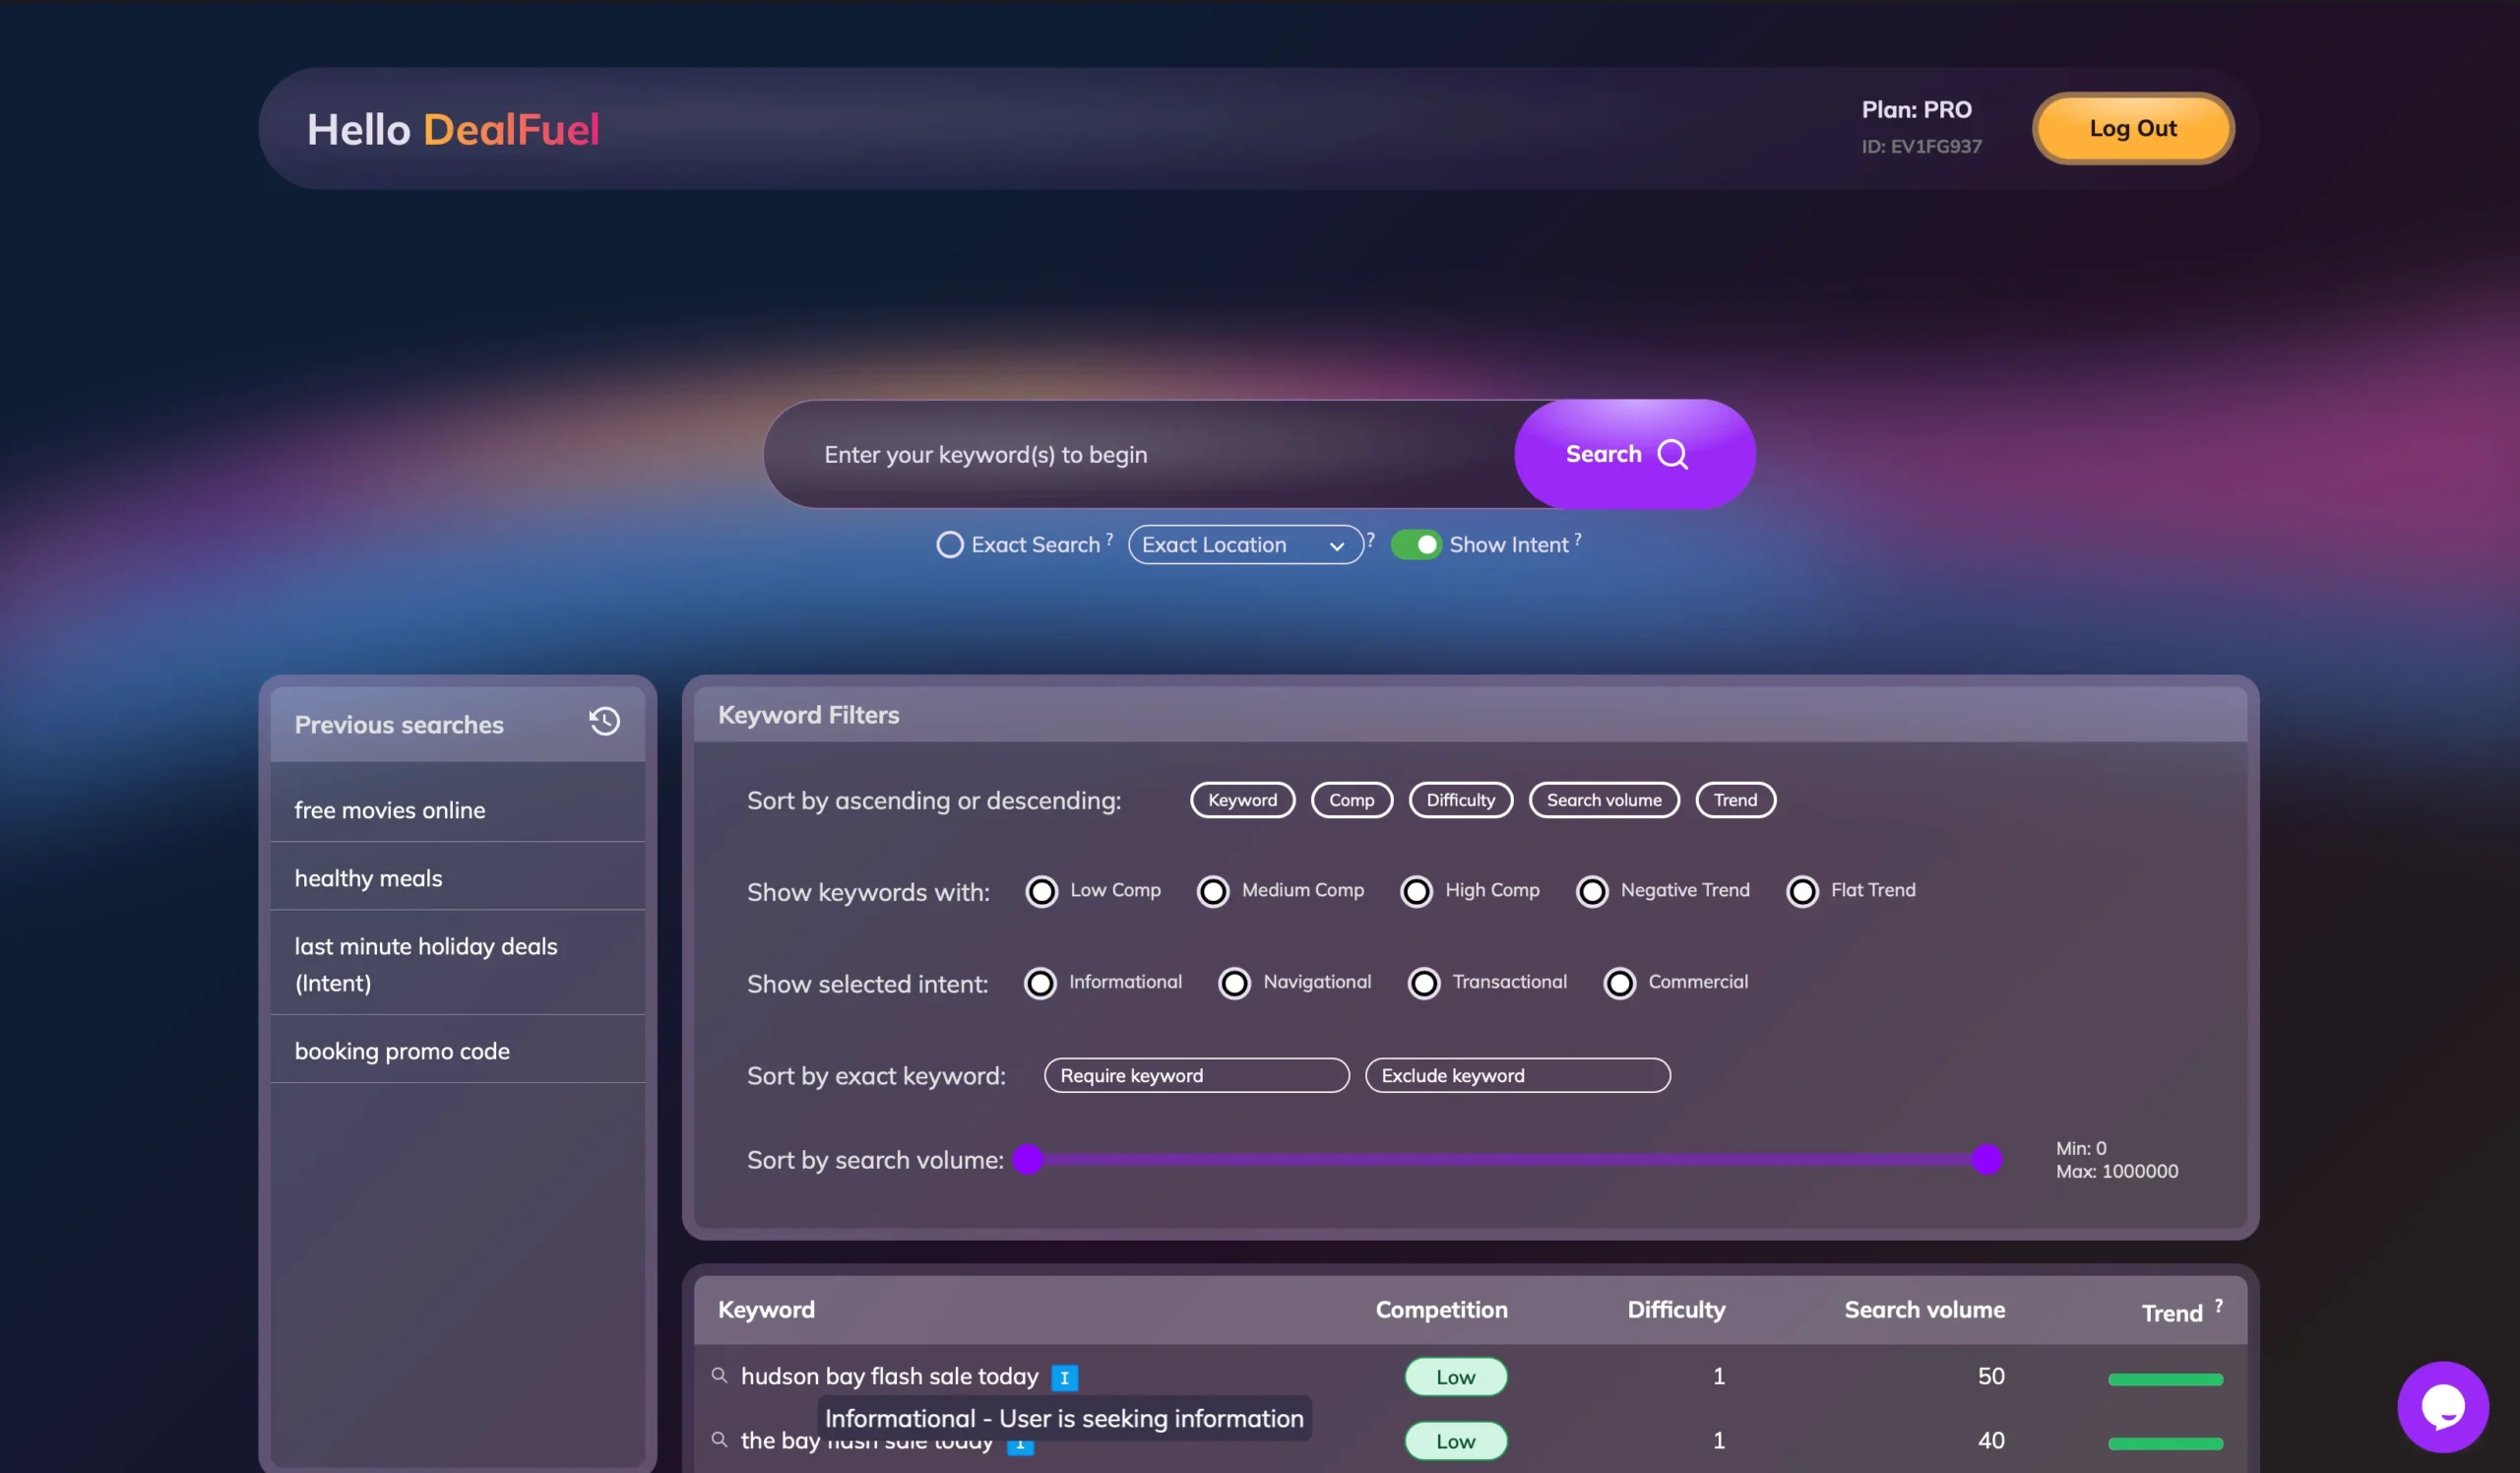This screenshot has height=1473, width=2520.
Task: Select the High Comp filter
Action: pos(1415,891)
